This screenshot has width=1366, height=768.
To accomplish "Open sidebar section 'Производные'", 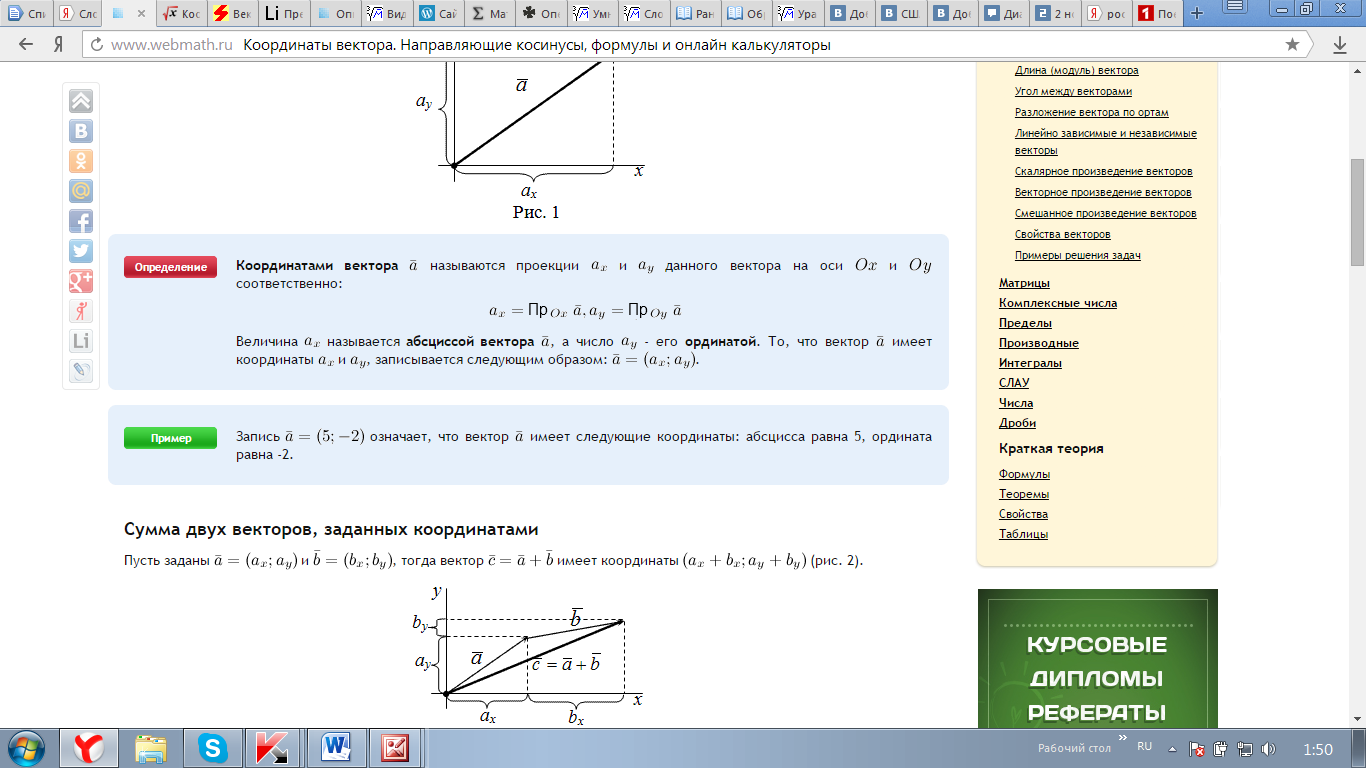I will [x=1038, y=343].
